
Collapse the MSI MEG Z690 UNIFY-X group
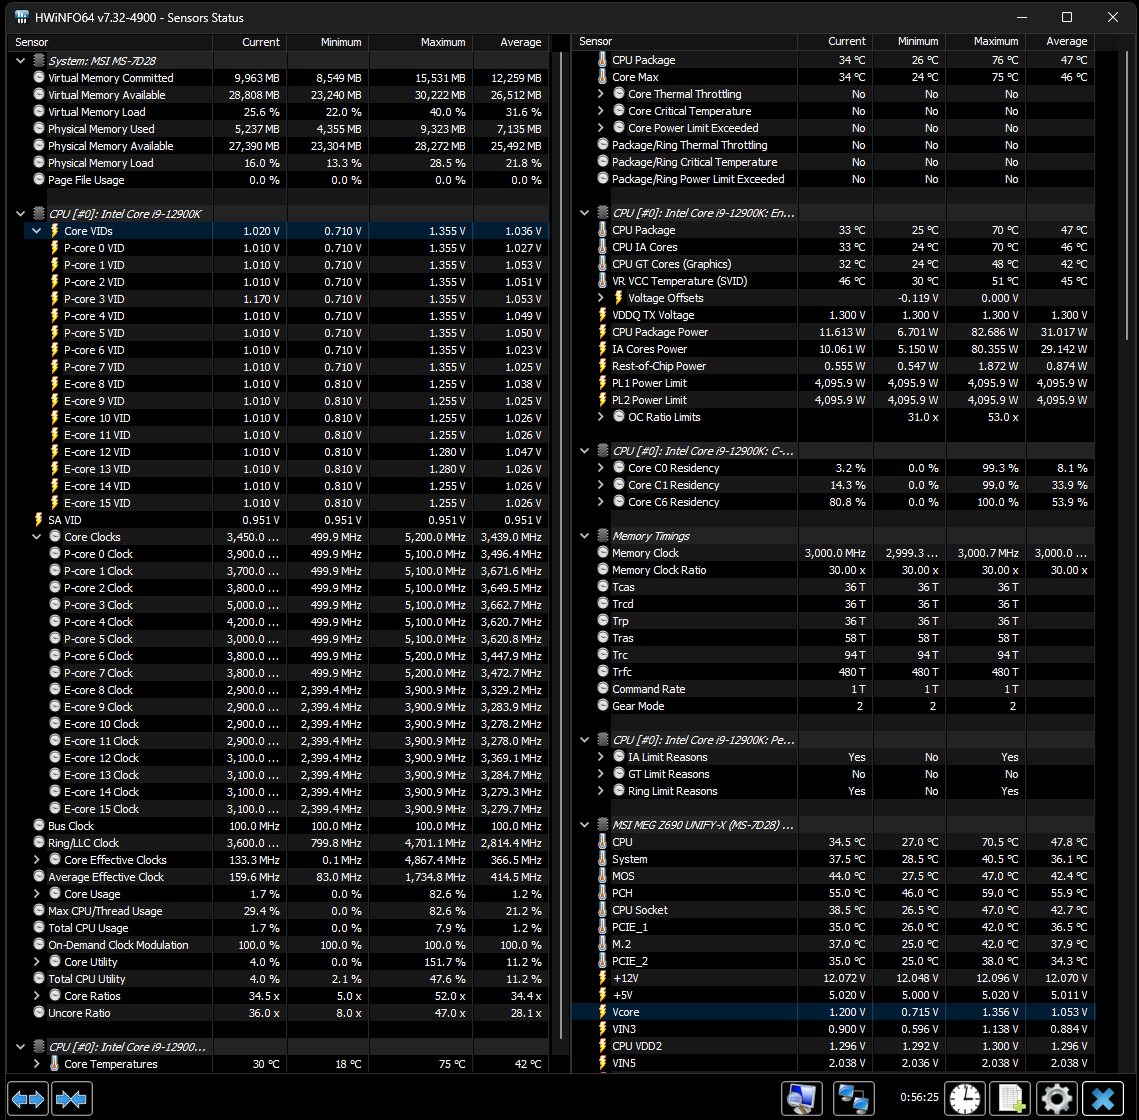(585, 825)
